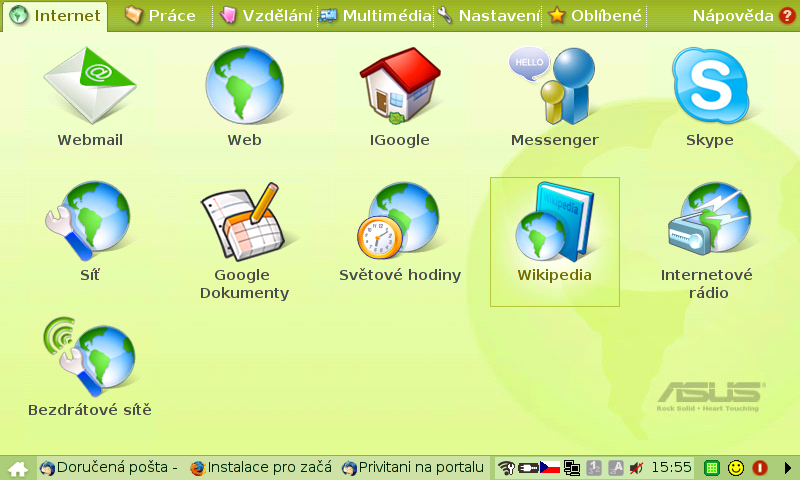Toggle the Caps Lock indicator icon
Image resolution: width=800 pixels, height=480 pixels.
(616, 468)
